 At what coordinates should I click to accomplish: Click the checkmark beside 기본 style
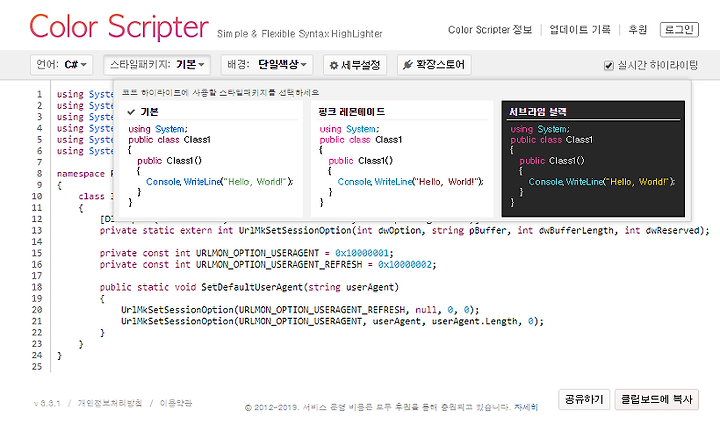click(131, 112)
